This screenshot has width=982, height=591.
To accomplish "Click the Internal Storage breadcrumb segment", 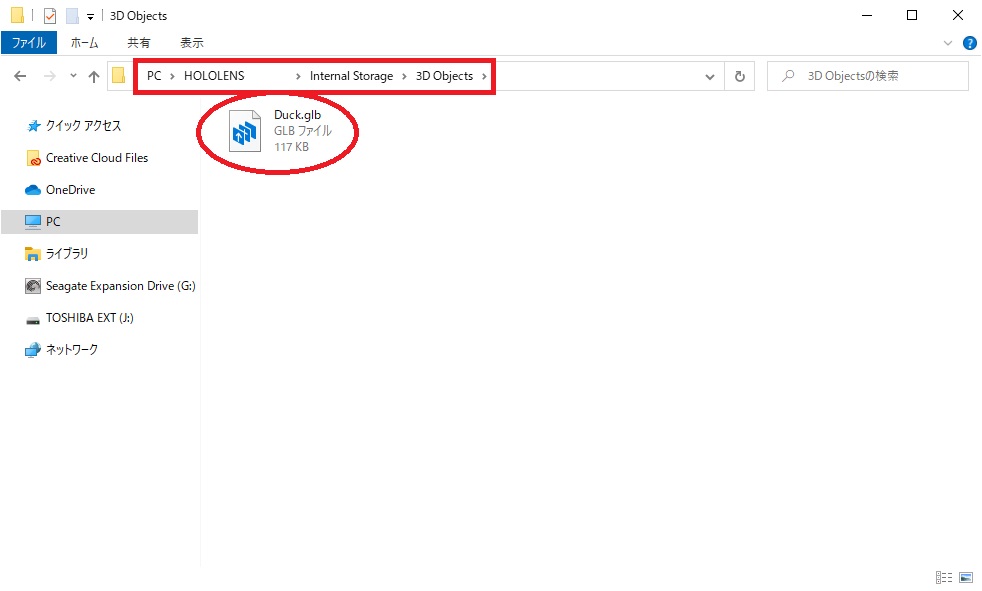I will (x=351, y=76).
